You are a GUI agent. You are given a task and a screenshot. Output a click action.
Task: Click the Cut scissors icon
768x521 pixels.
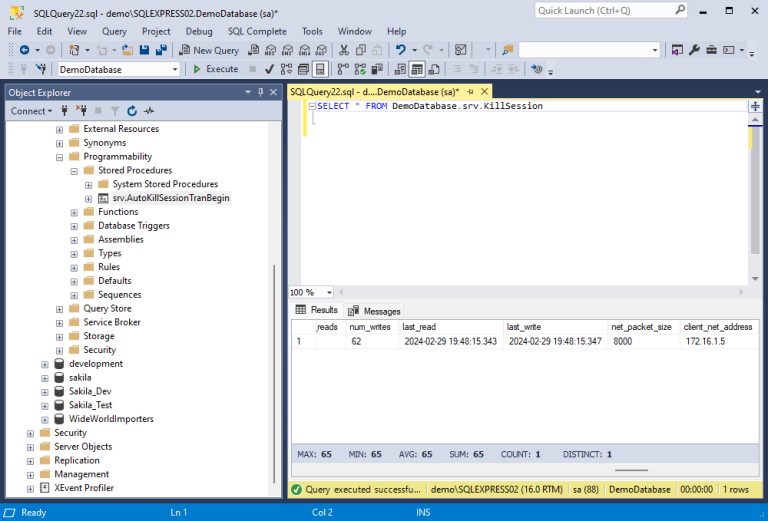[344, 50]
